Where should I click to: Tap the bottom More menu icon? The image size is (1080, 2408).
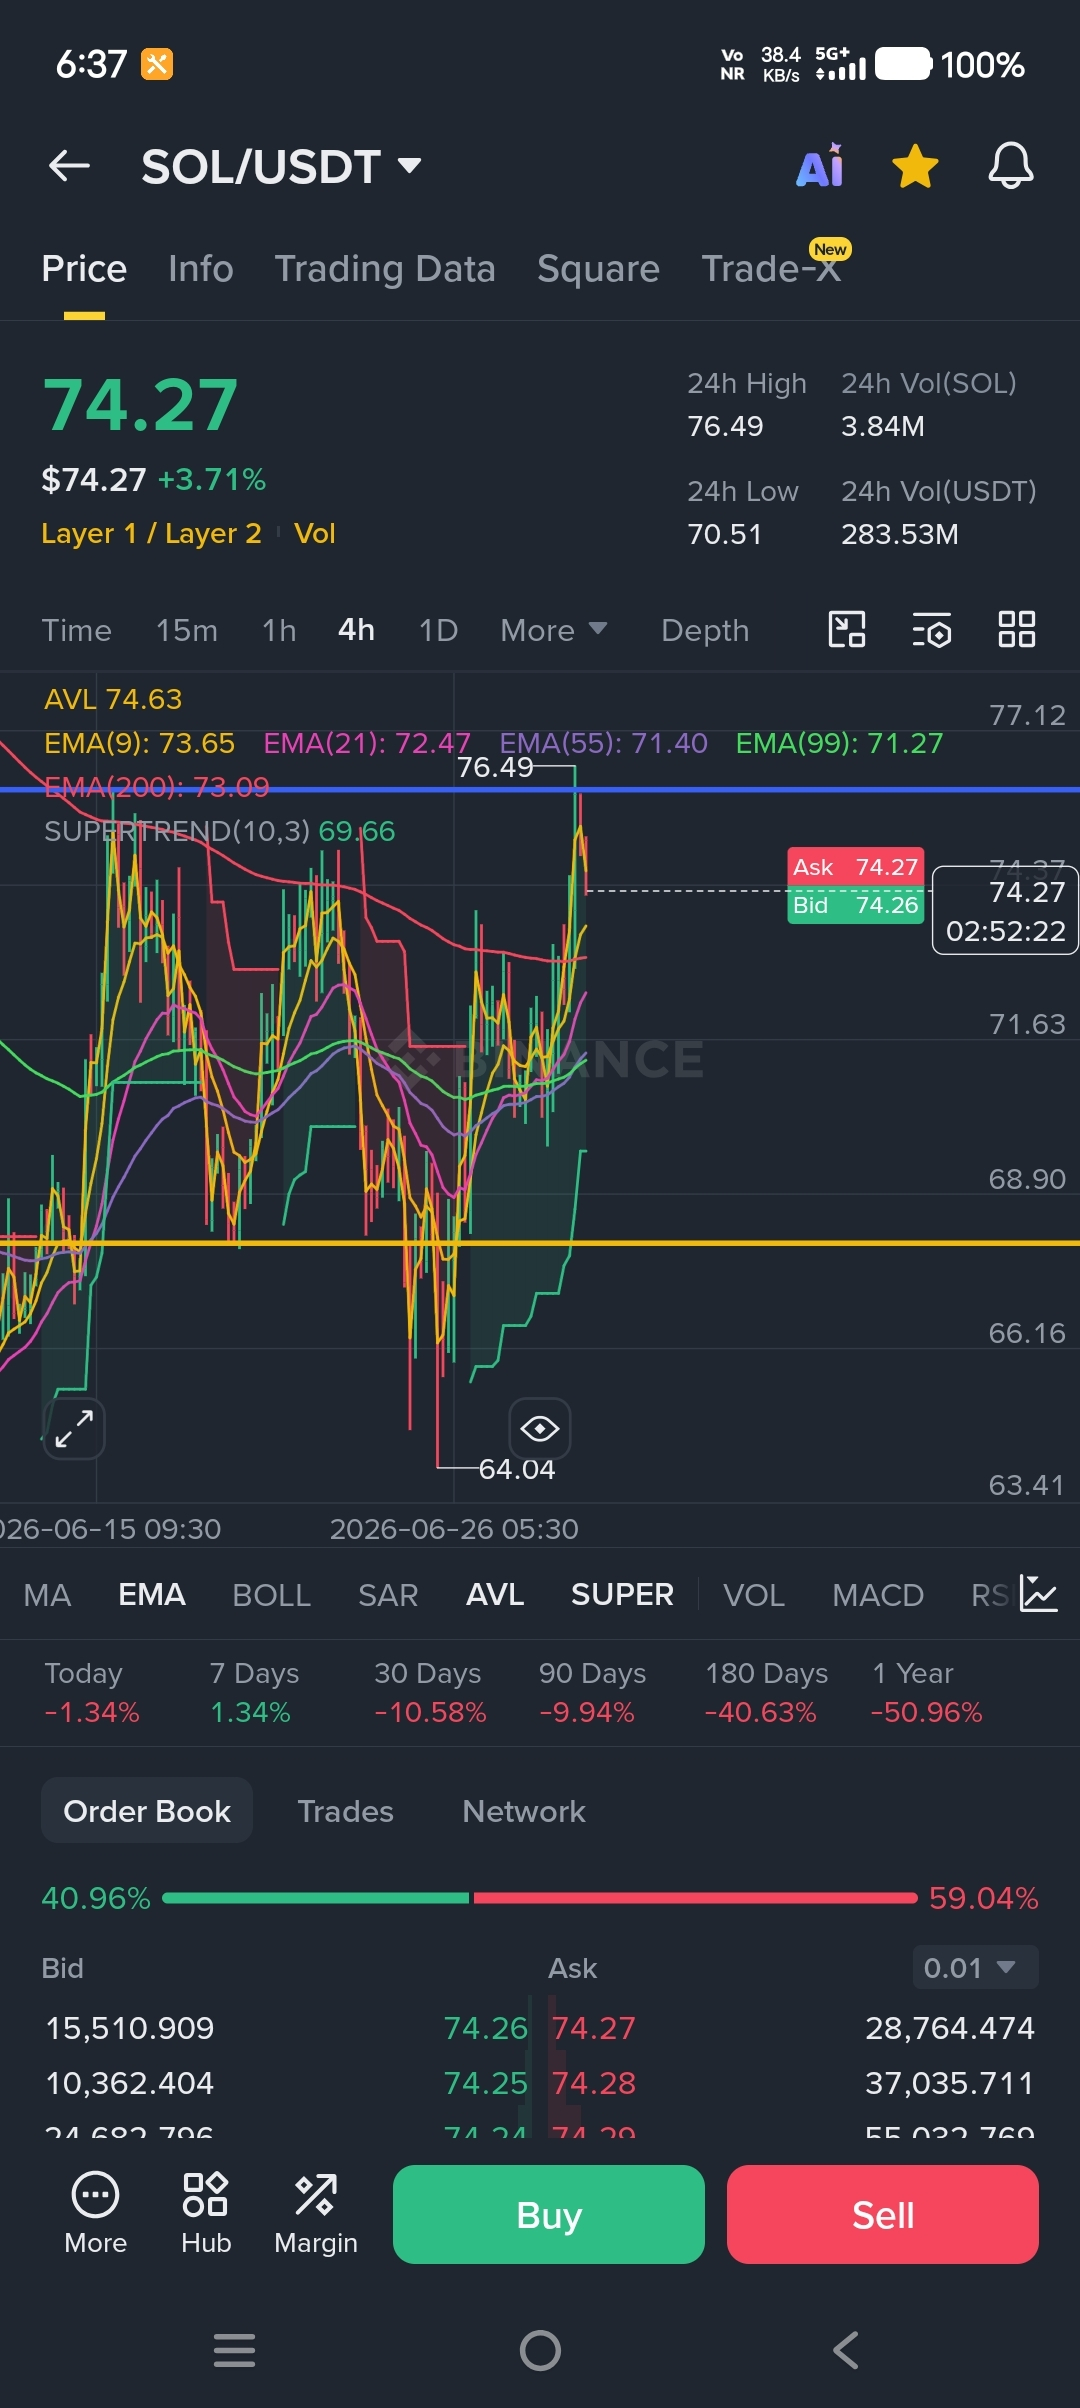point(96,2213)
